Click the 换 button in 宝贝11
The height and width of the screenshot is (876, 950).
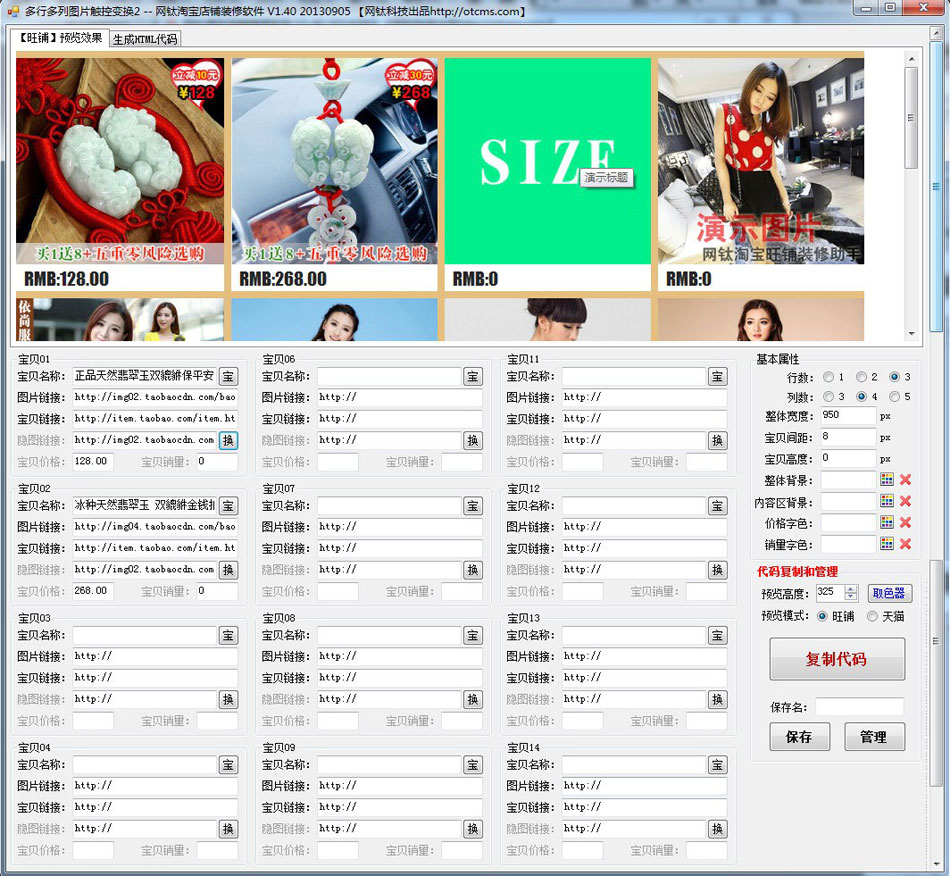717,441
